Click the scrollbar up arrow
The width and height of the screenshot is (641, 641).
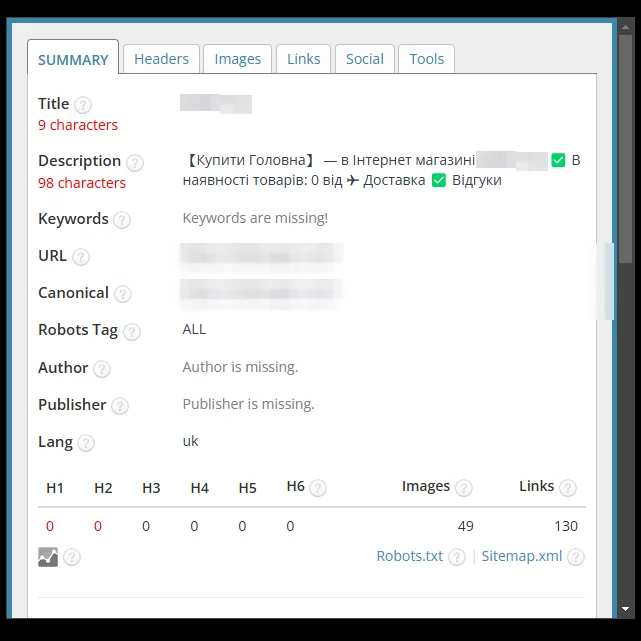(625, 27)
